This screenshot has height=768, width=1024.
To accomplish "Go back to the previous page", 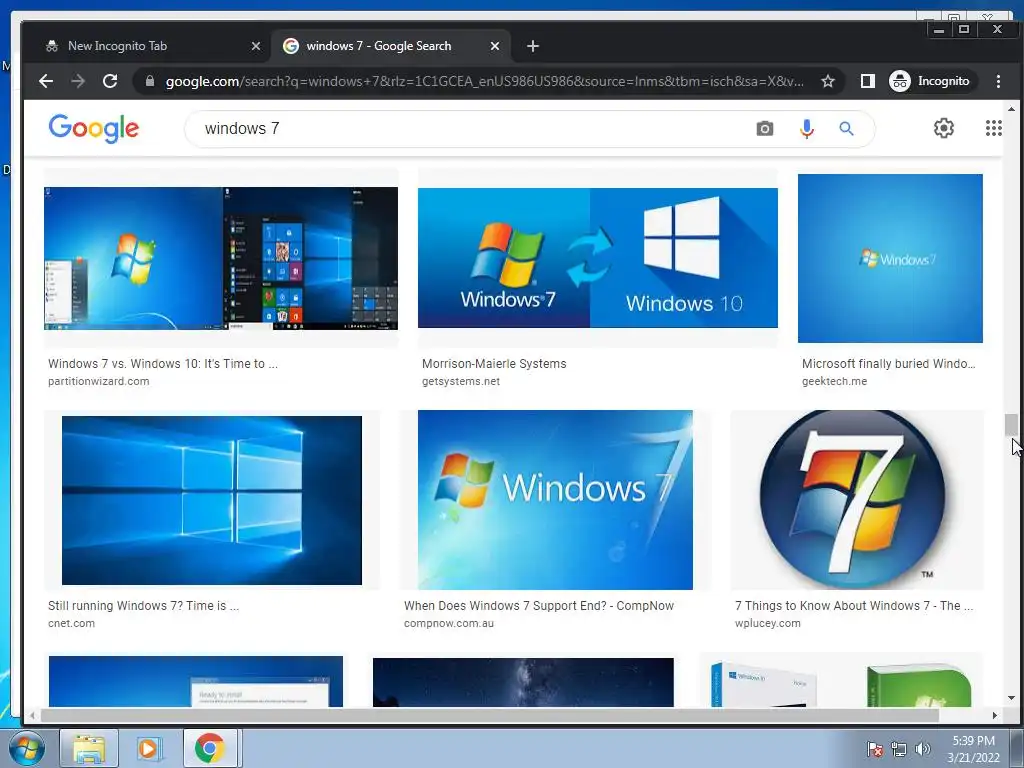I will pyautogui.click(x=46, y=81).
